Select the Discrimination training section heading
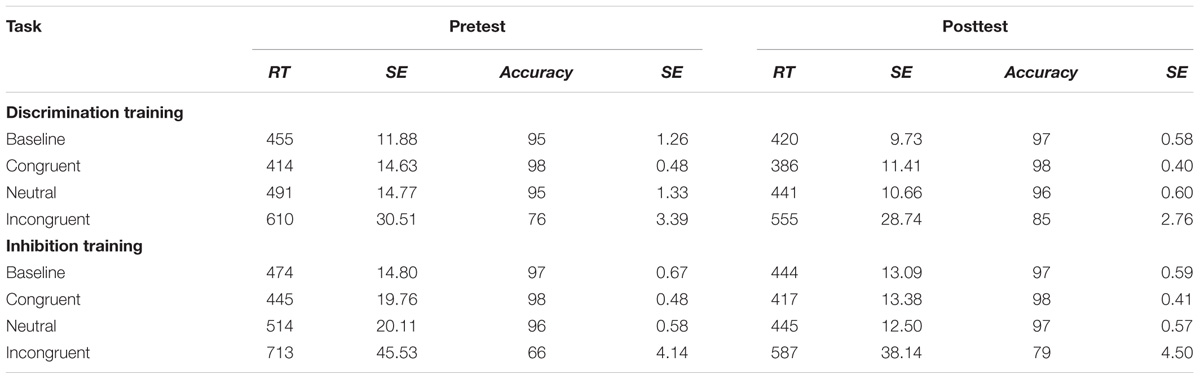The width and height of the screenshot is (1200, 379). point(94,113)
